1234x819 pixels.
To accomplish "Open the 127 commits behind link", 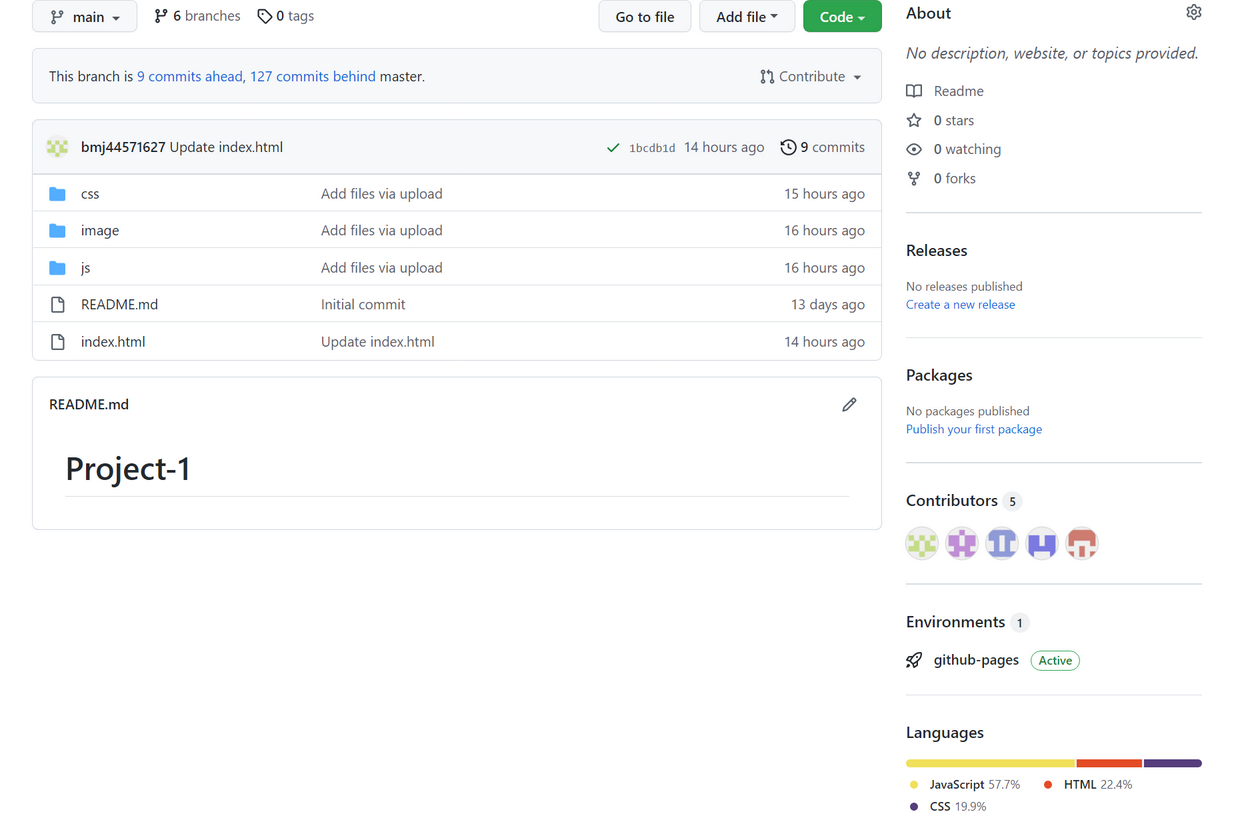I will click(x=313, y=76).
